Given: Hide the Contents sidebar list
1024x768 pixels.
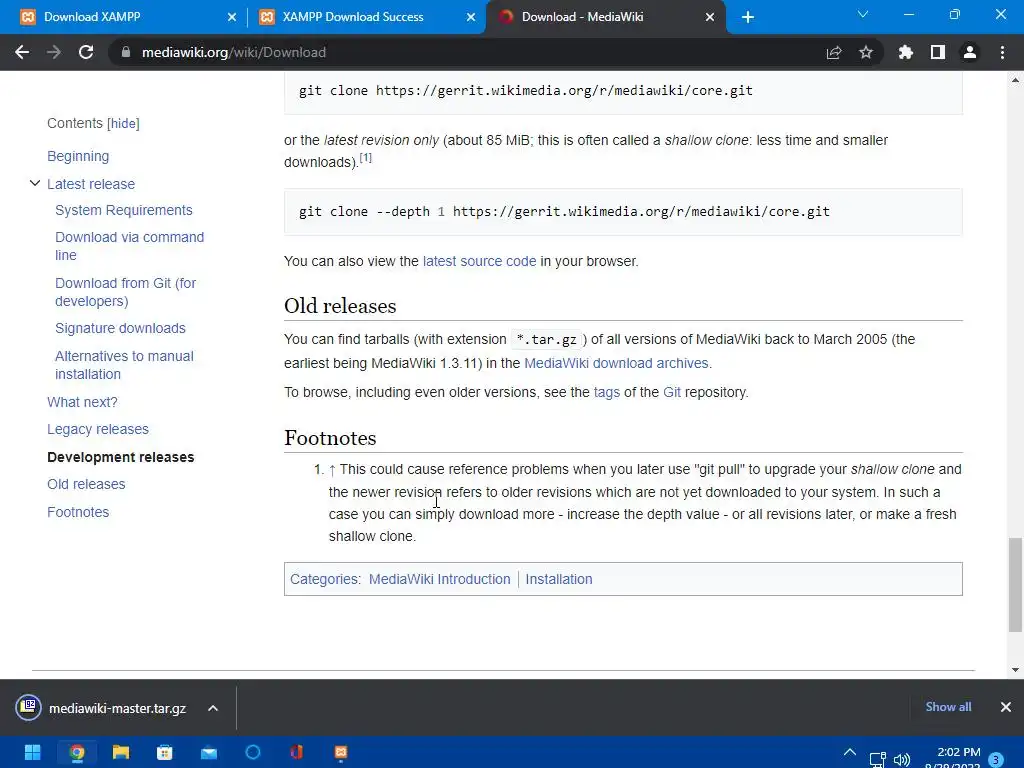Looking at the screenshot, I should [x=123, y=123].
